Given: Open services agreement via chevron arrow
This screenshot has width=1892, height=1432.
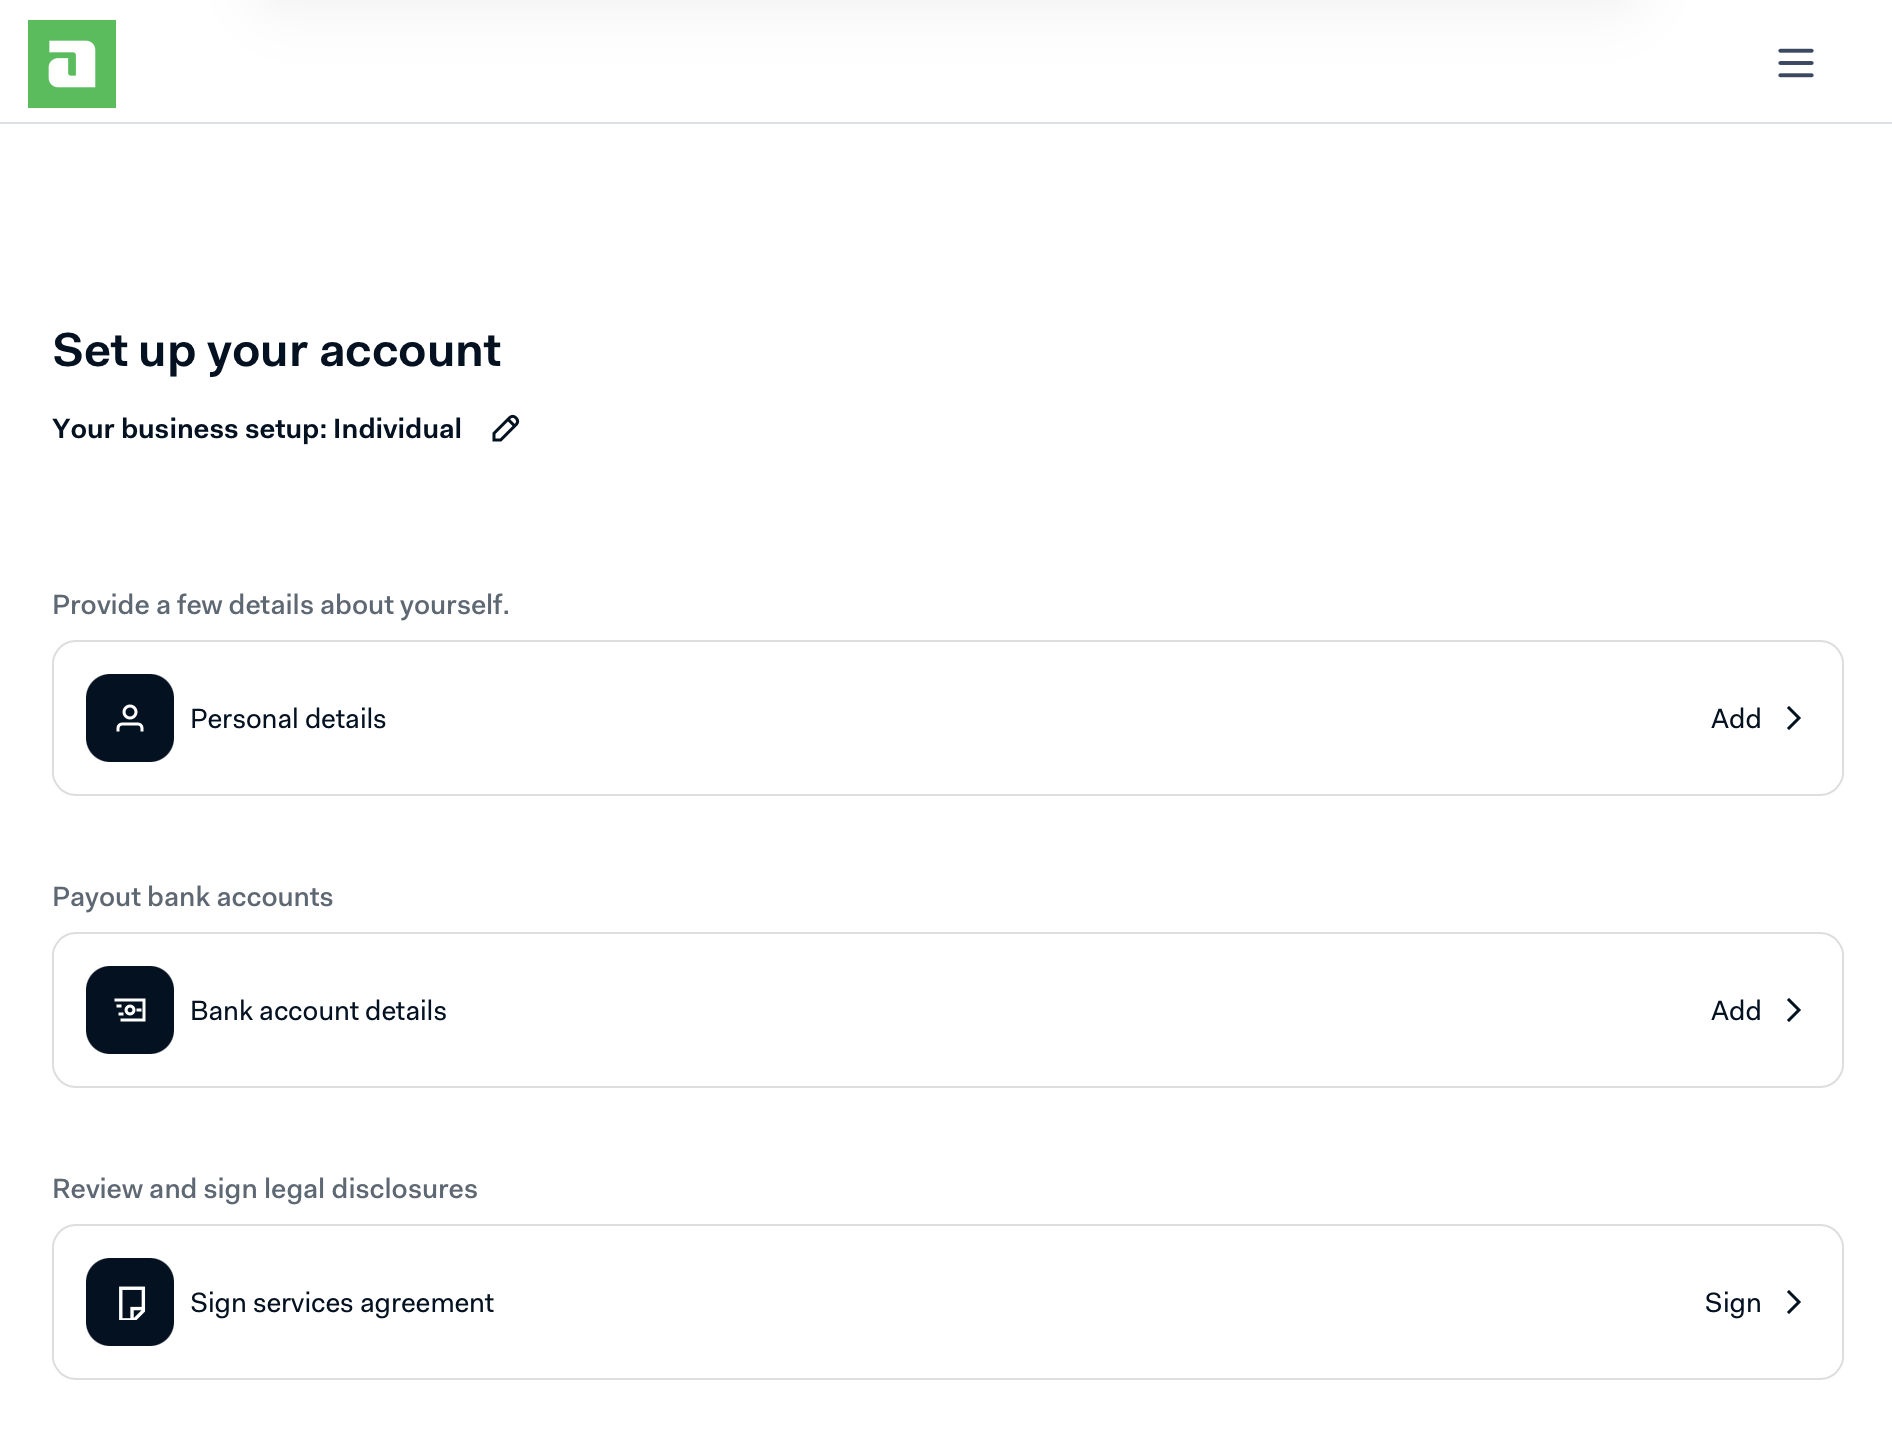Looking at the screenshot, I should pos(1794,1303).
